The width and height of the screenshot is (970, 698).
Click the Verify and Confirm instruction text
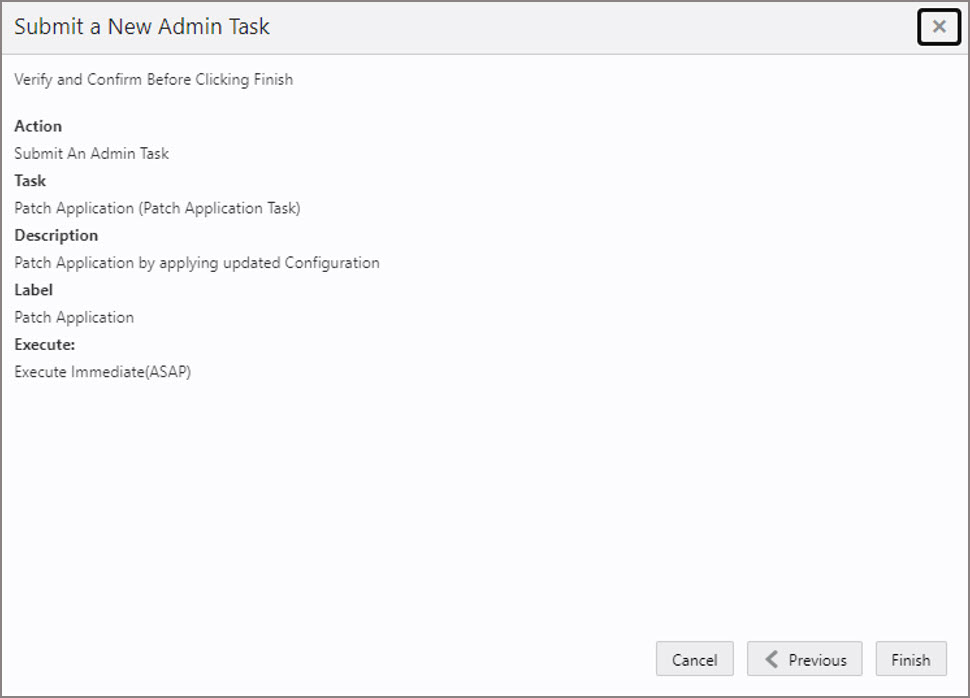[x=152, y=79]
